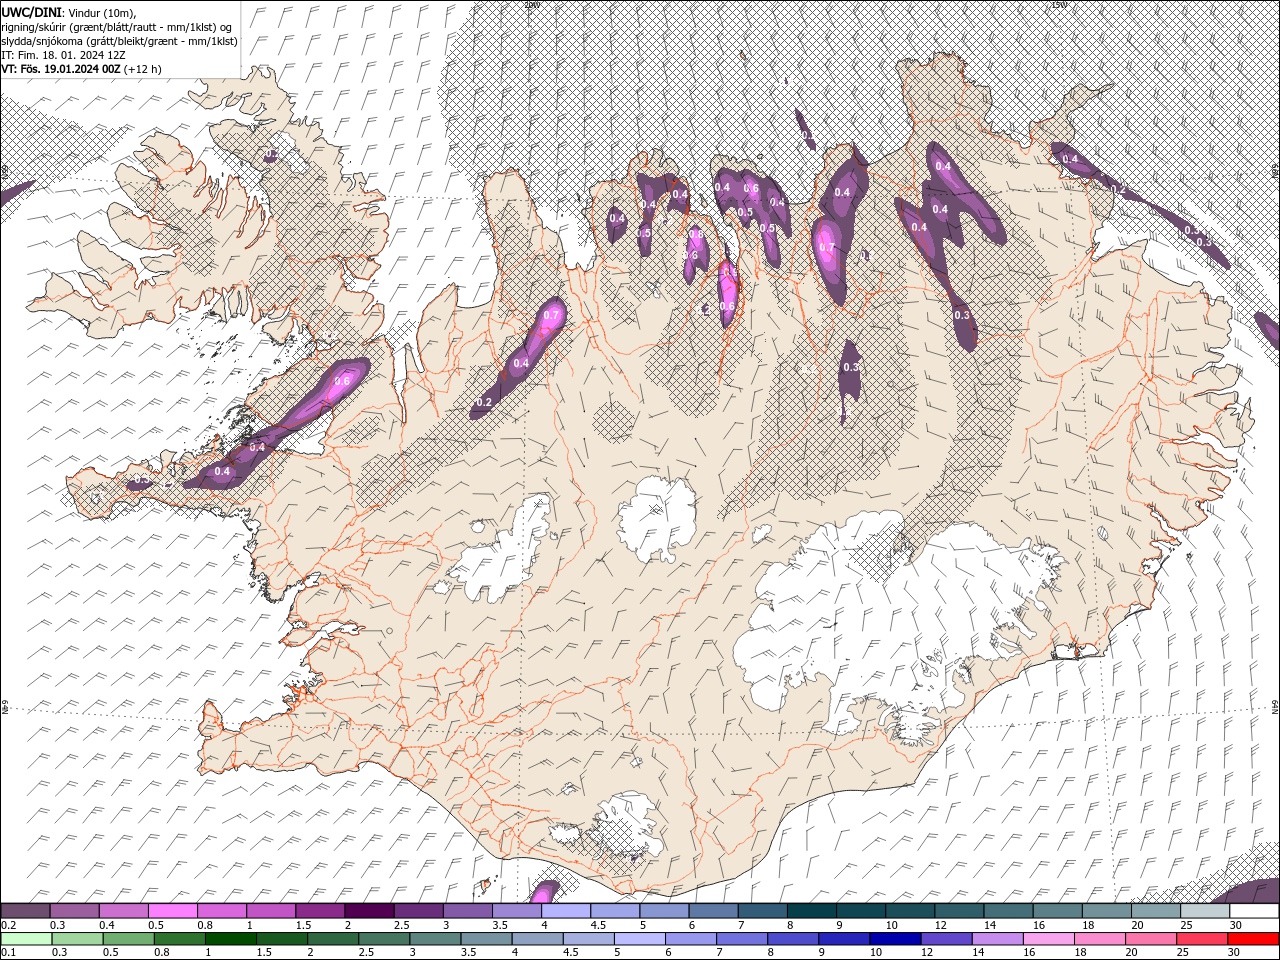The image size is (1280, 960).
Task: Click the bright pink swatch between 0.5 and 0.8
Action: [x=172, y=911]
